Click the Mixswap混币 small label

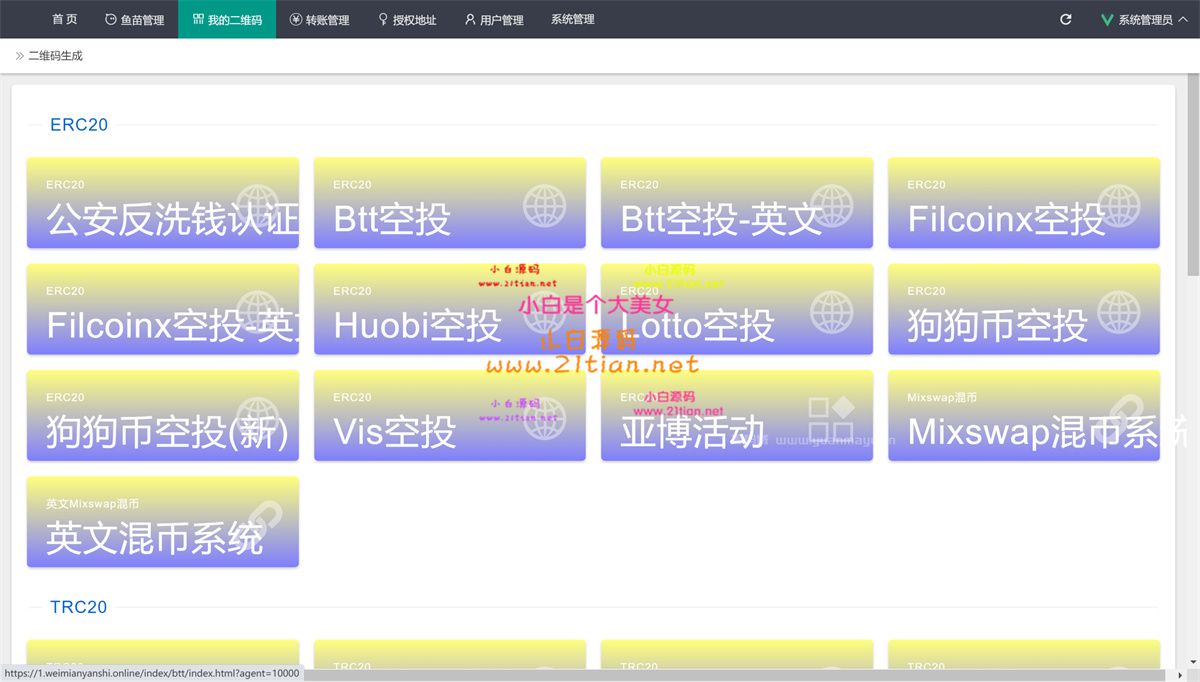click(x=942, y=397)
